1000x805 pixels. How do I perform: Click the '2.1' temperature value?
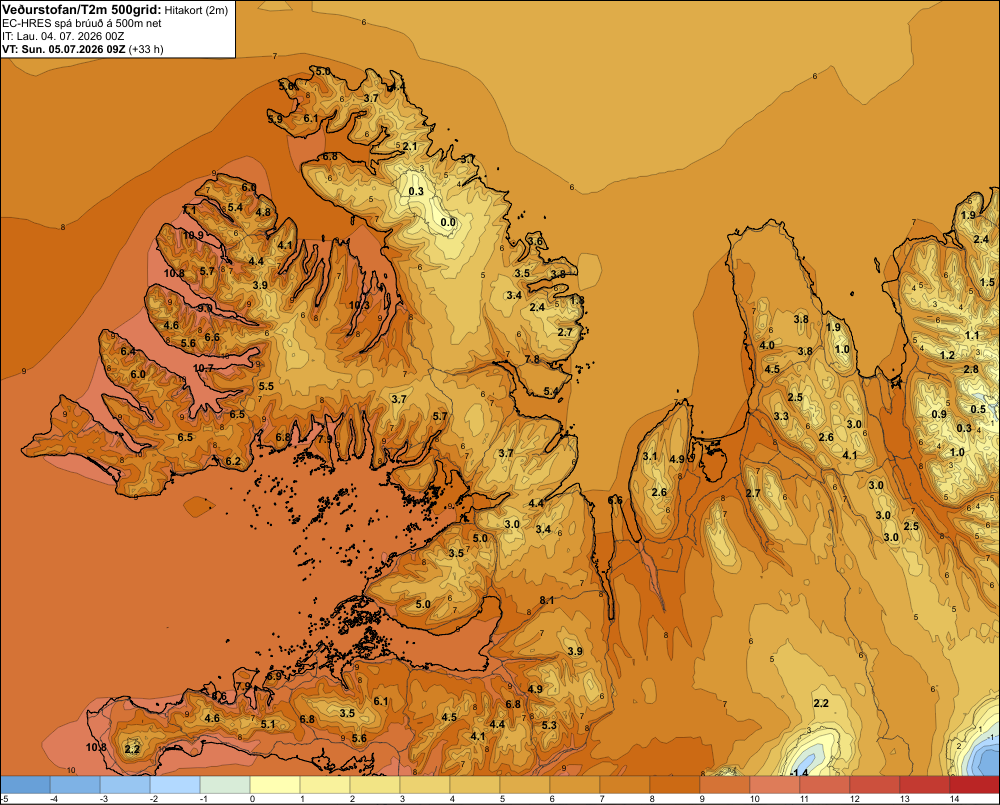[410, 146]
